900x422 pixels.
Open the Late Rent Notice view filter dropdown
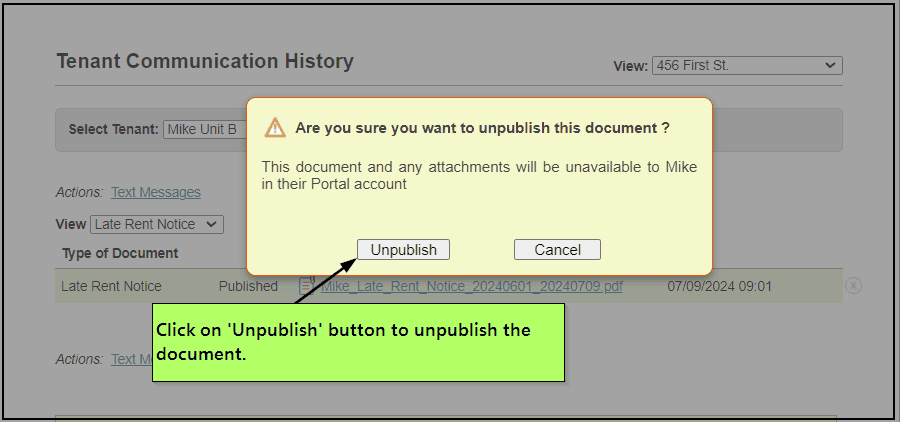click(x=157, y=224)
